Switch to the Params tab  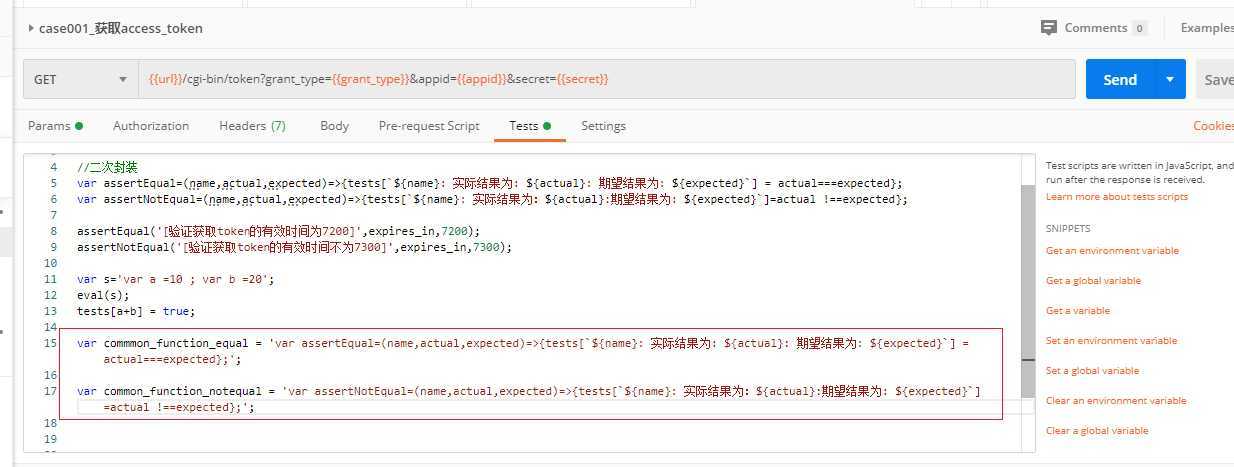[x=55, y=126]
